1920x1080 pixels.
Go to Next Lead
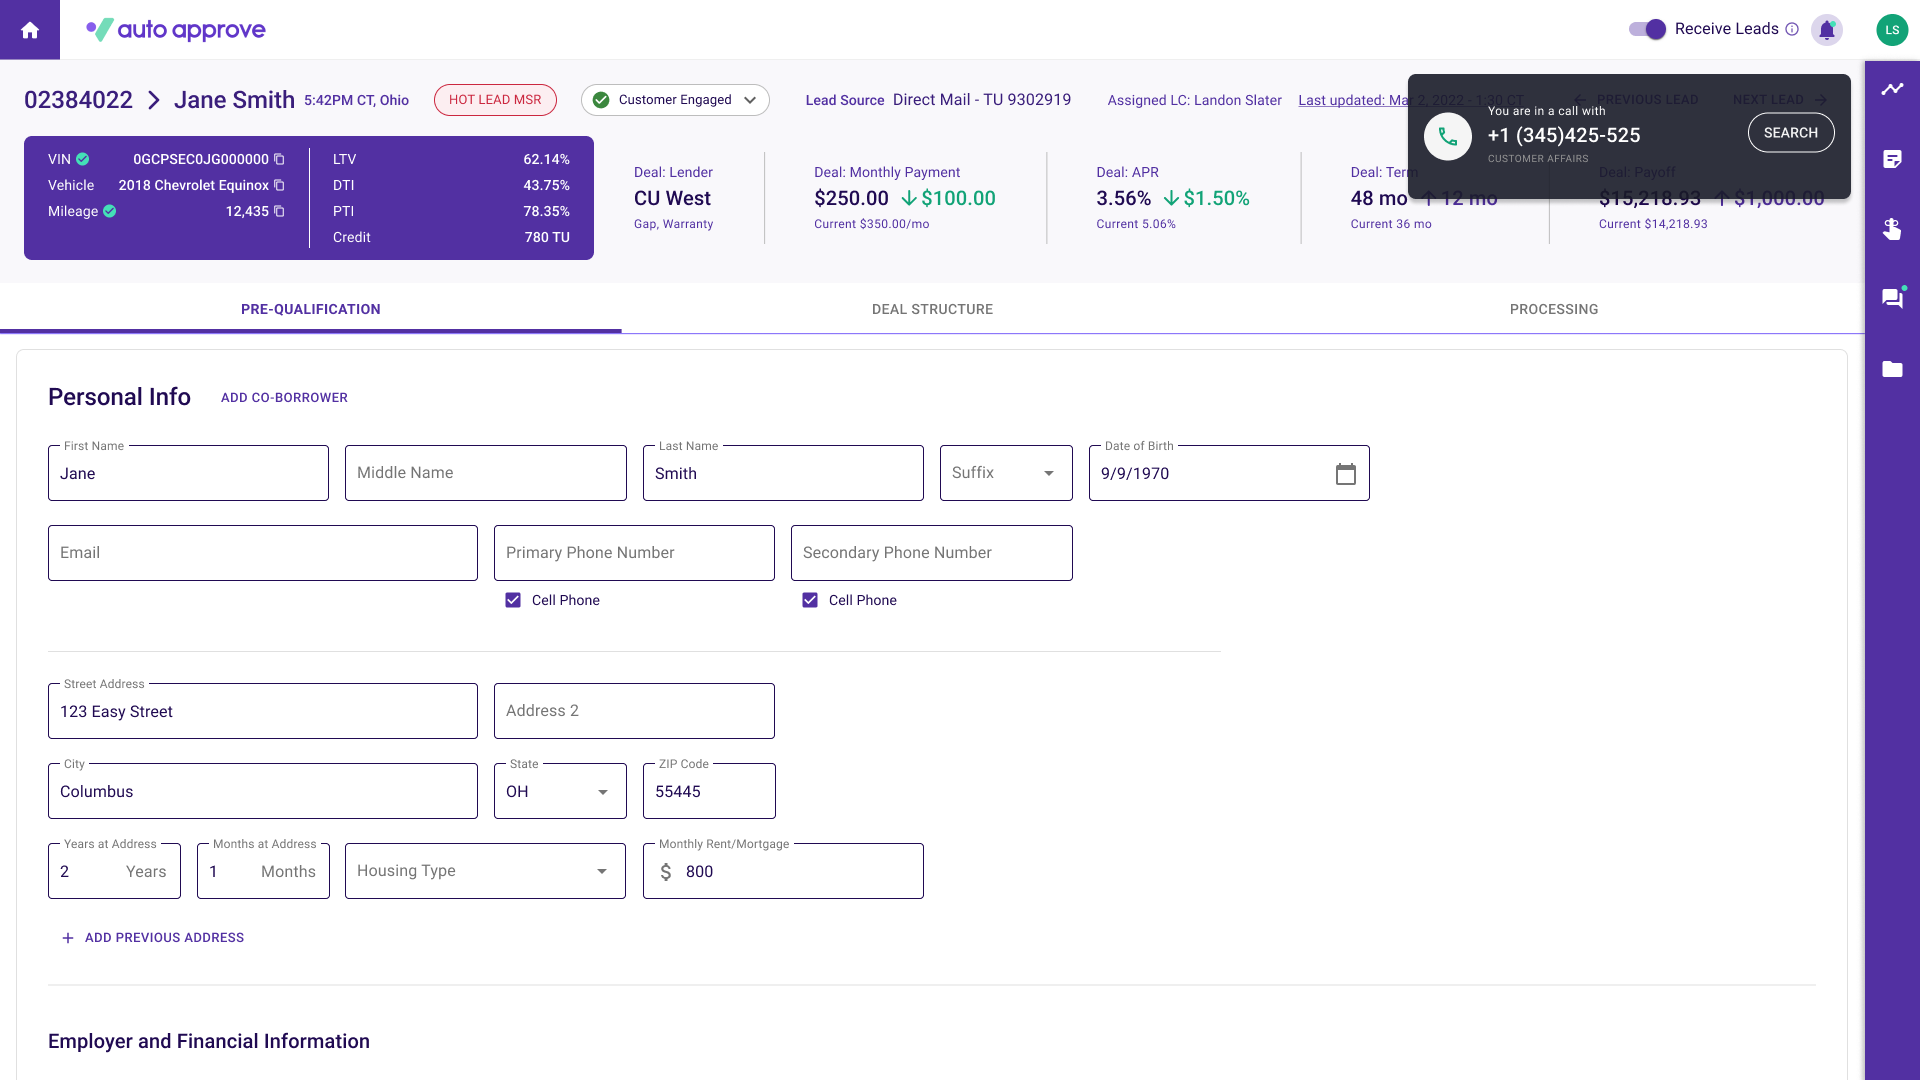[x=1780, y=100]
